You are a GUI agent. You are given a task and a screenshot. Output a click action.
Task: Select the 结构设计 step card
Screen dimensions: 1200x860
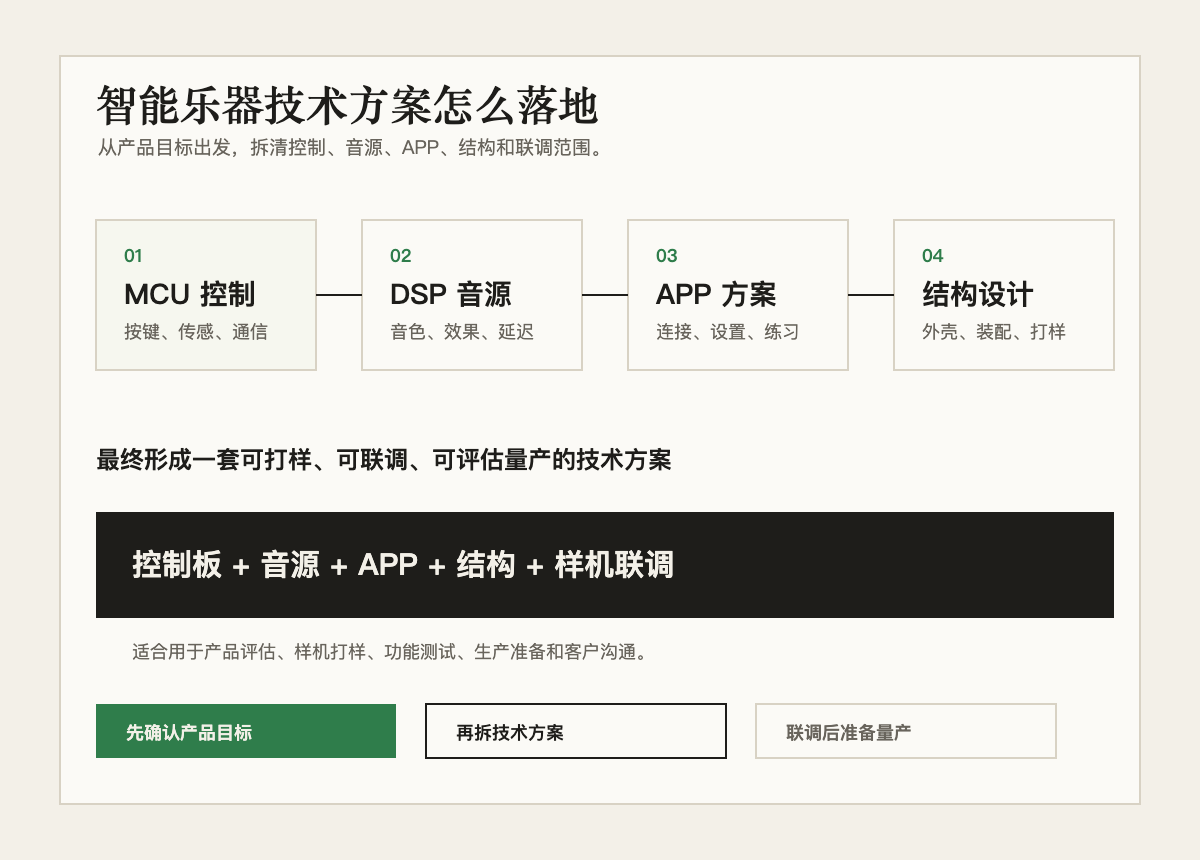pyautogui.click(x=1004, y=295)
